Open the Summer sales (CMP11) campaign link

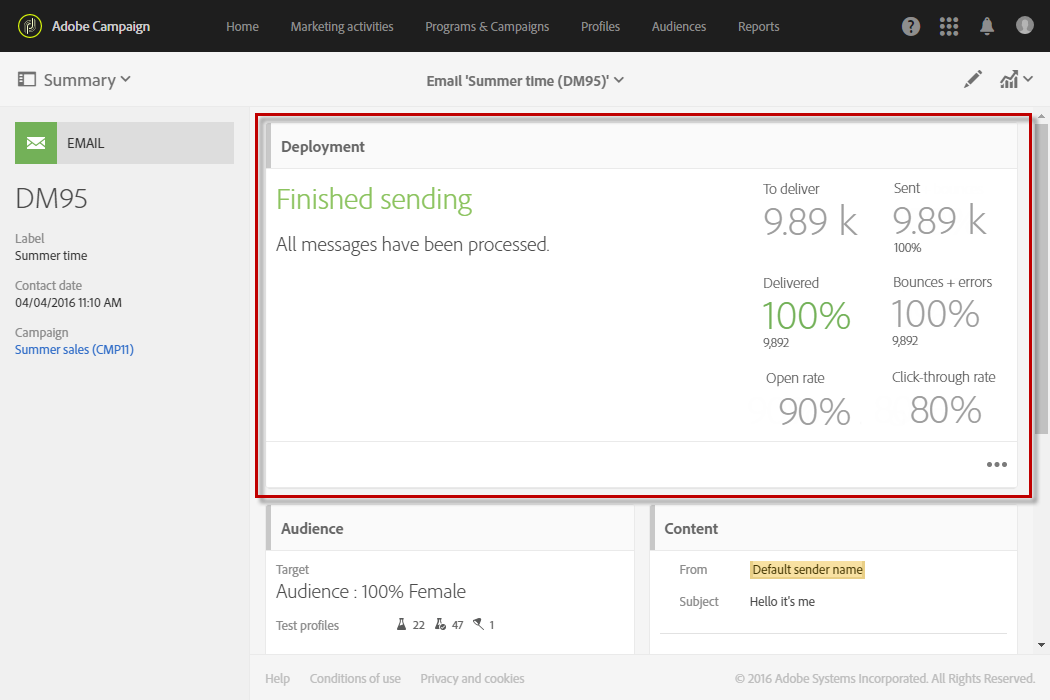[74, 350]
